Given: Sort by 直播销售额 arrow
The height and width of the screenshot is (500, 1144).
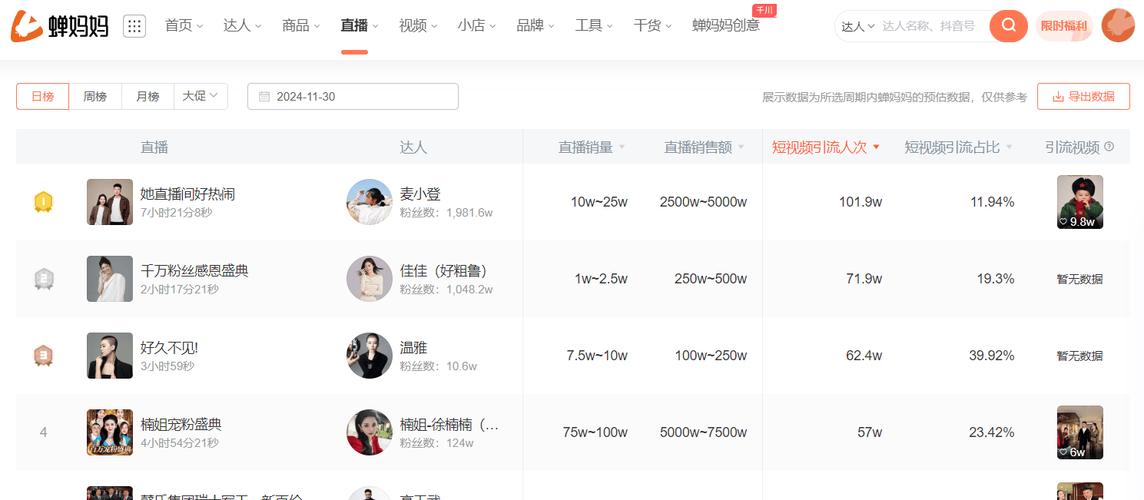Looking at the screenshot, I should [741, 147].
